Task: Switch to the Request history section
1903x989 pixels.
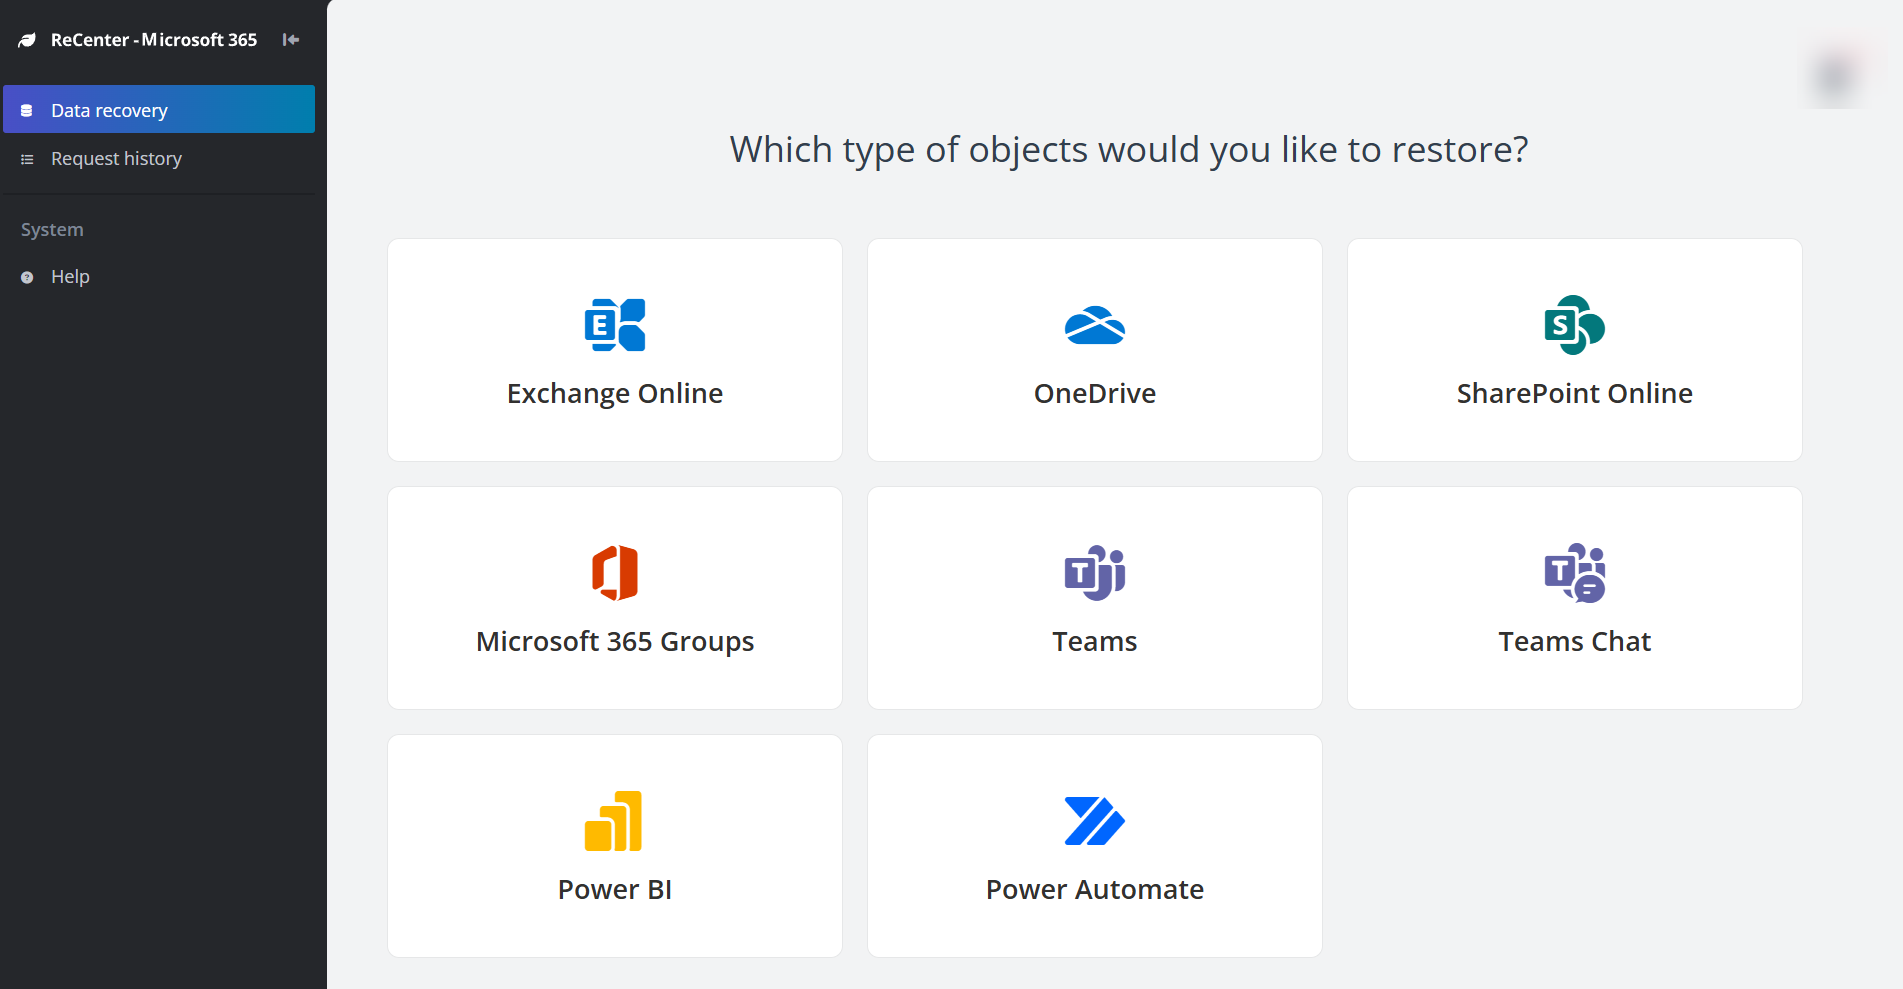Action: [116, 158]
